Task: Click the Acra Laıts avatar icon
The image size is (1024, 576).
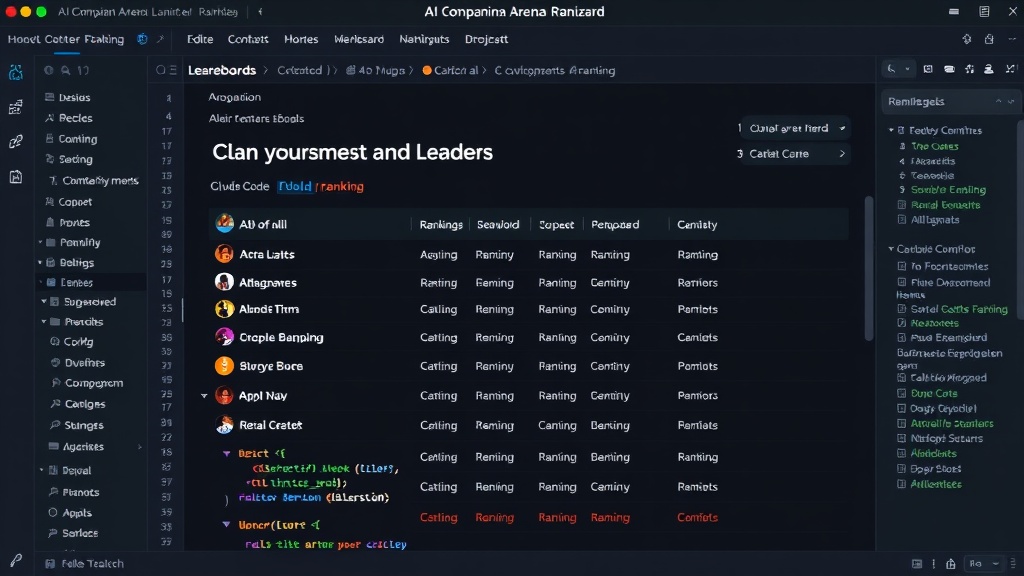Action: [224, 254]
